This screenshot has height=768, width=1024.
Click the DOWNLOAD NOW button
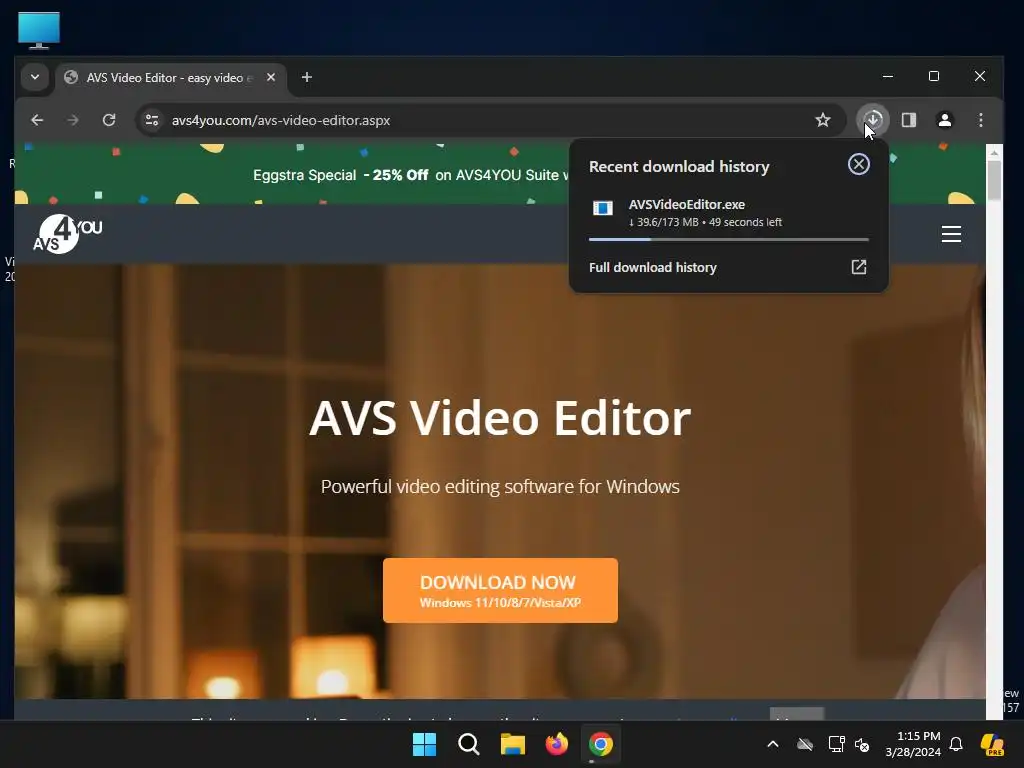tap(500, 590)
